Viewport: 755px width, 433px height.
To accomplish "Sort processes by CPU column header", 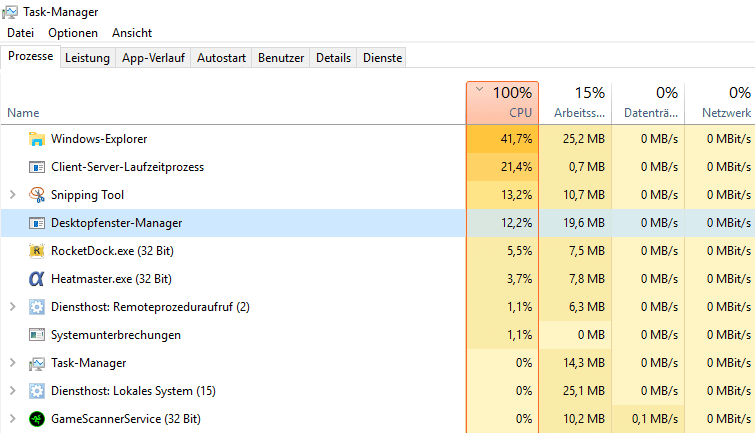I will coord(502,103).
